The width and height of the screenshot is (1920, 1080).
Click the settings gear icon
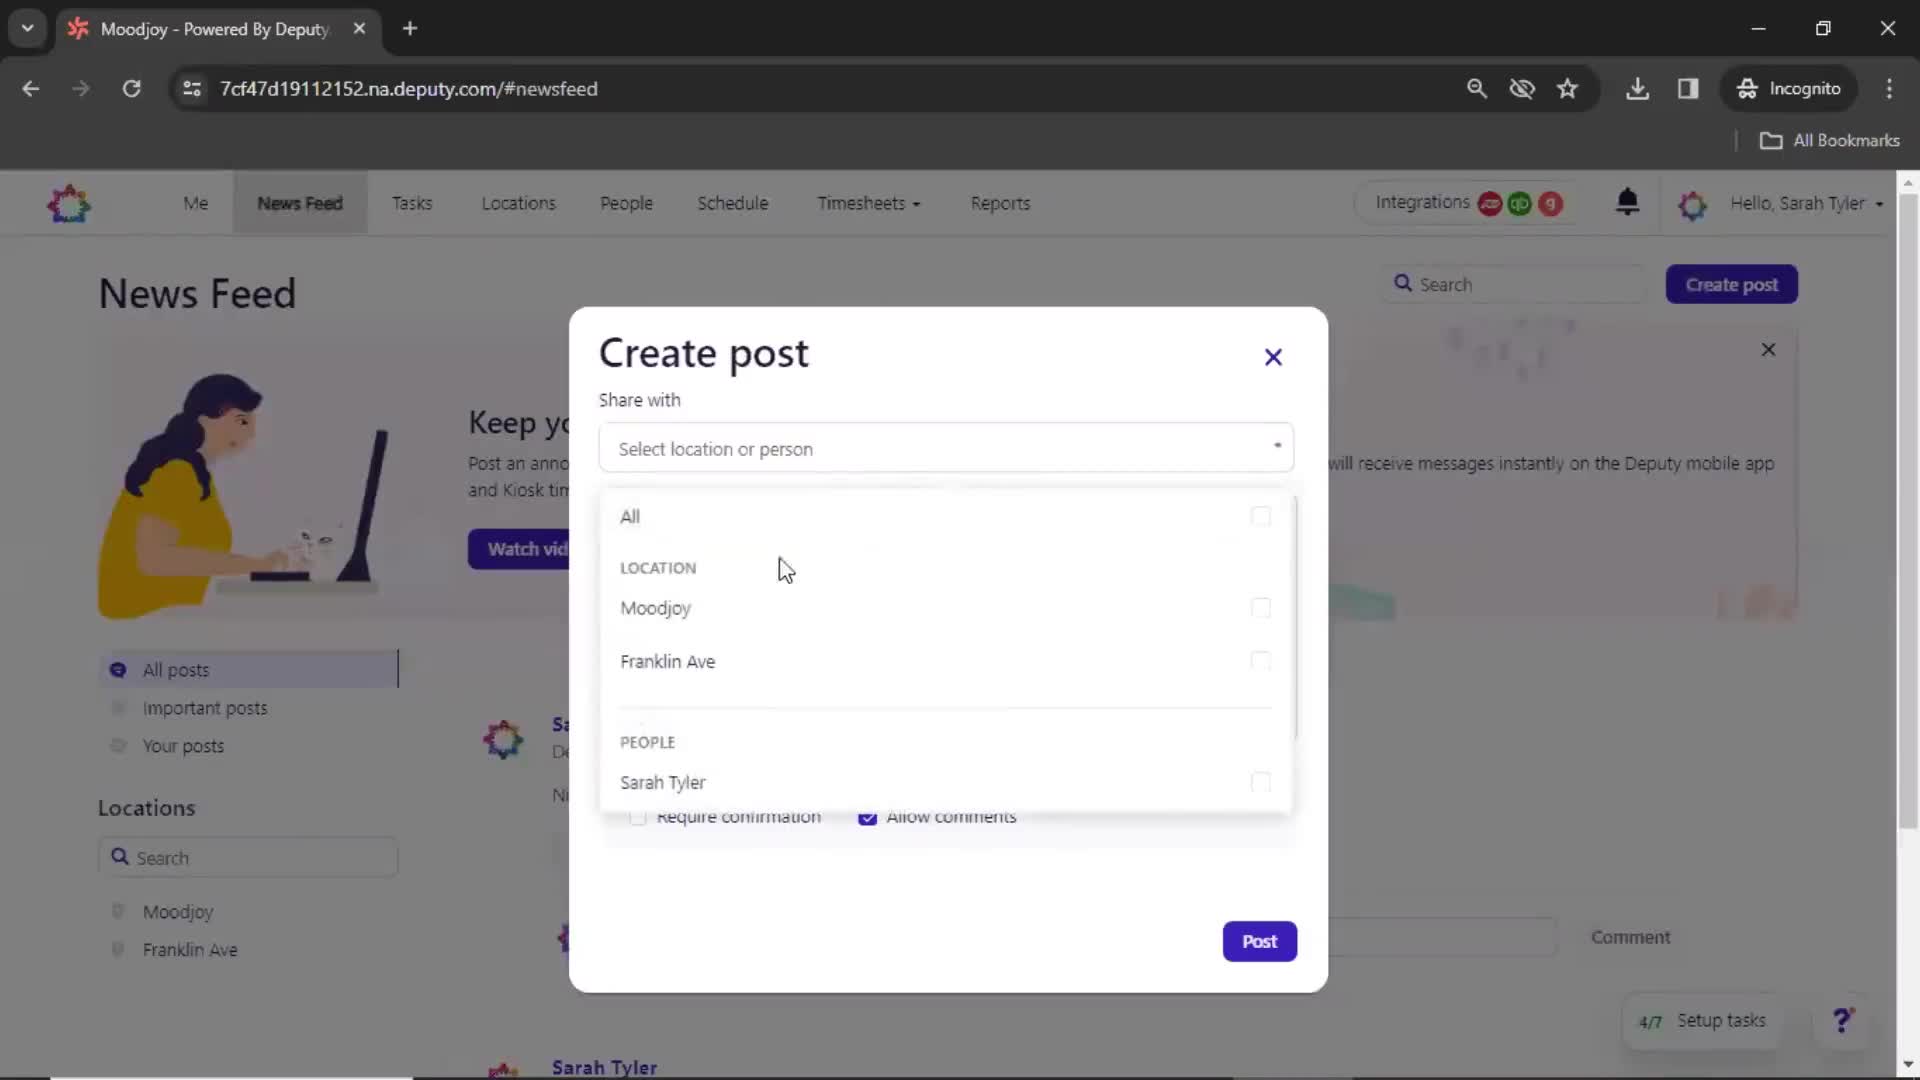tap(1693, 203)
